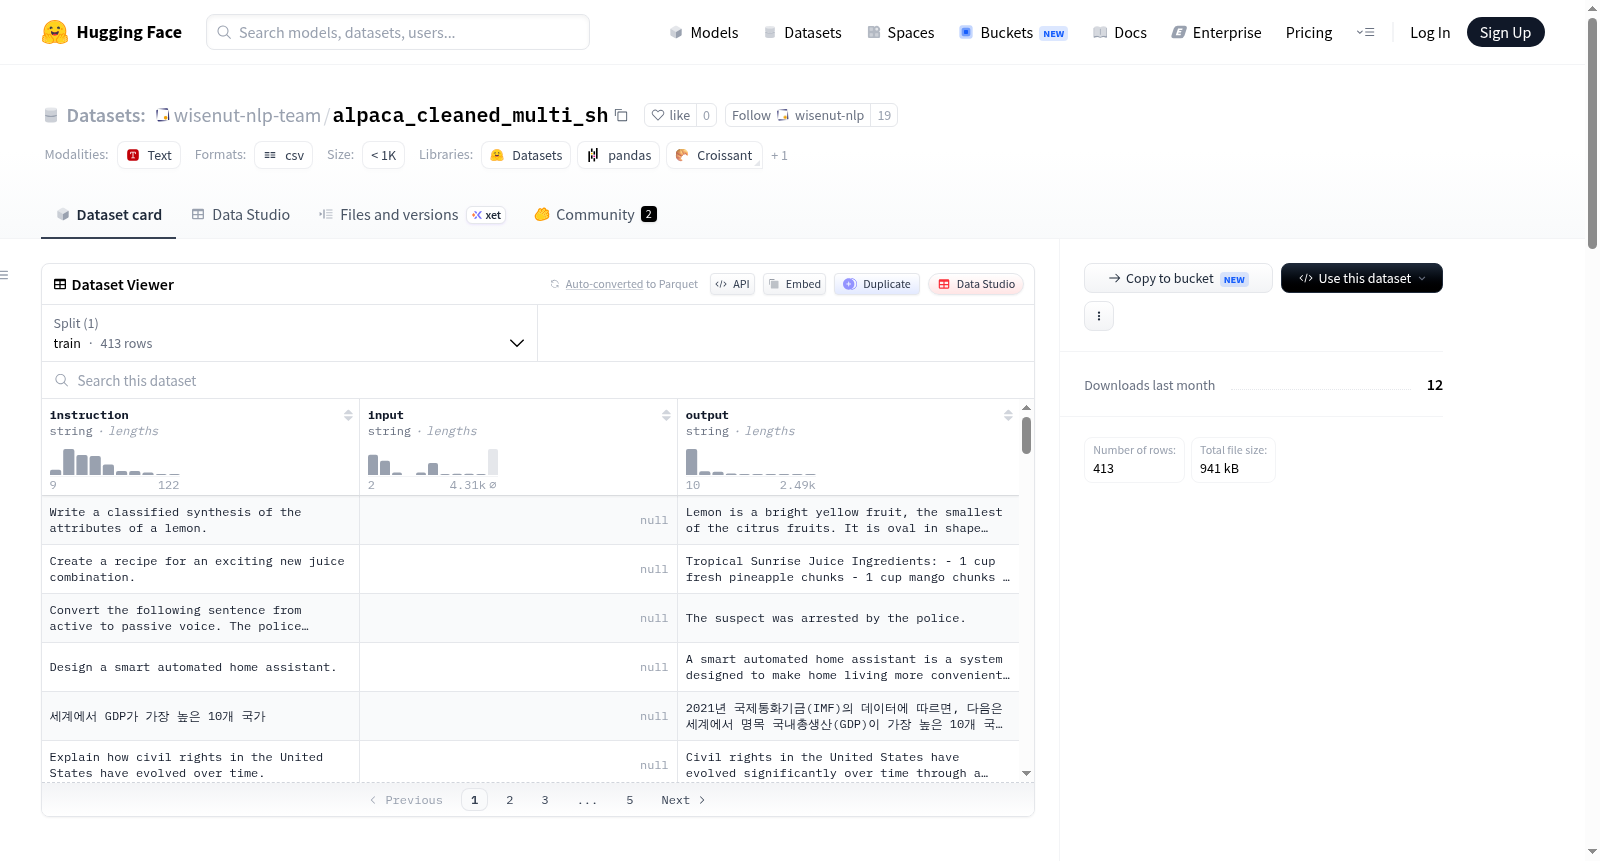The height and width of the screenshot is (861, 1600).
Task: Open Docs in the top navigation
Action: (1120, 33)
